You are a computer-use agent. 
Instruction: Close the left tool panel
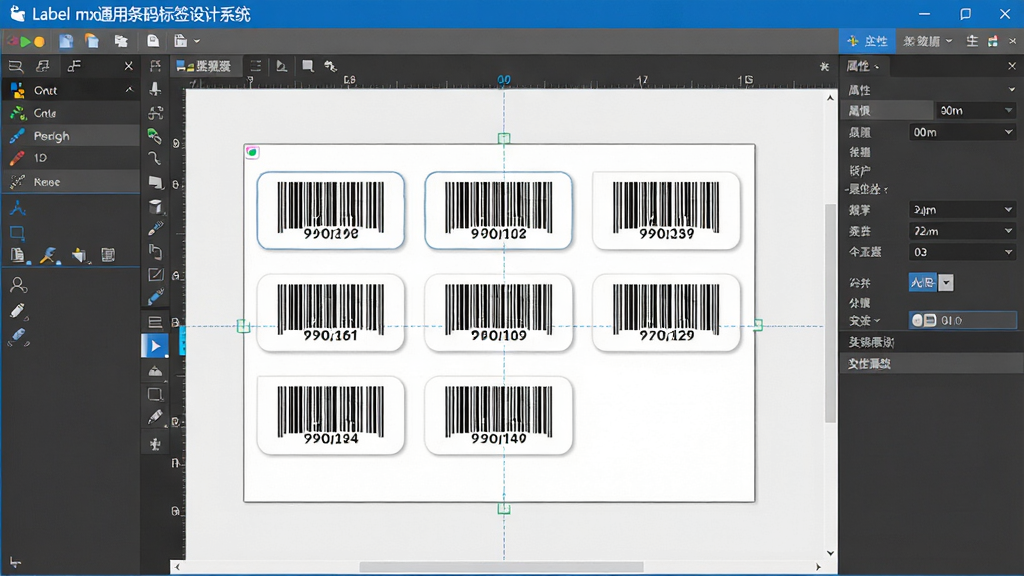coord(129,66)
